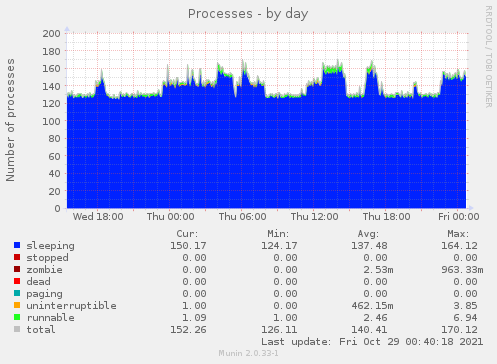497x364 pixels.
Task: Click the 'Max:' column header
Action: (x=458, y=234)
